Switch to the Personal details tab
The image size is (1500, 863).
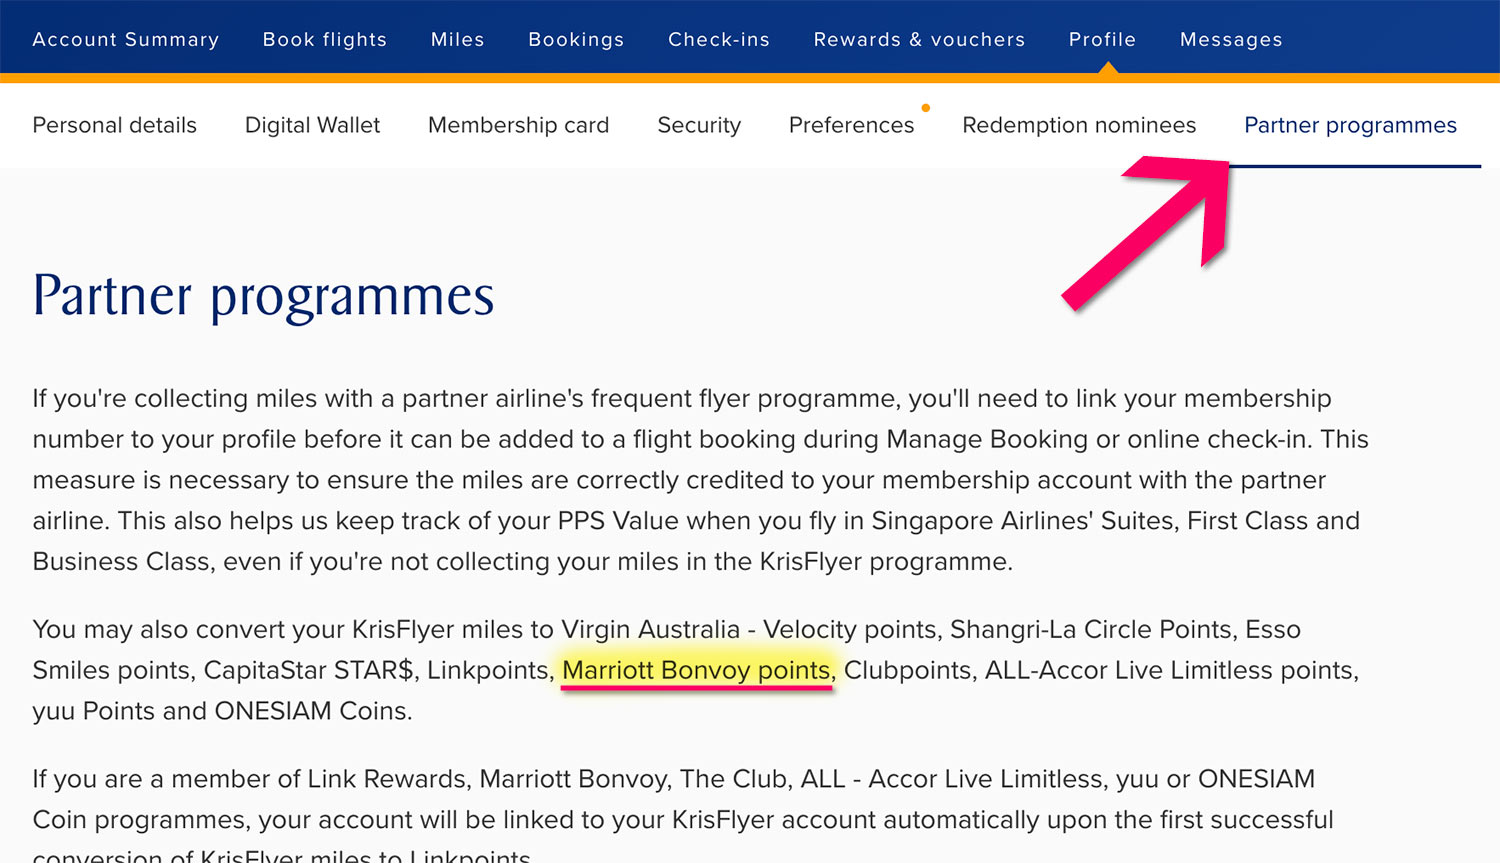114,125
